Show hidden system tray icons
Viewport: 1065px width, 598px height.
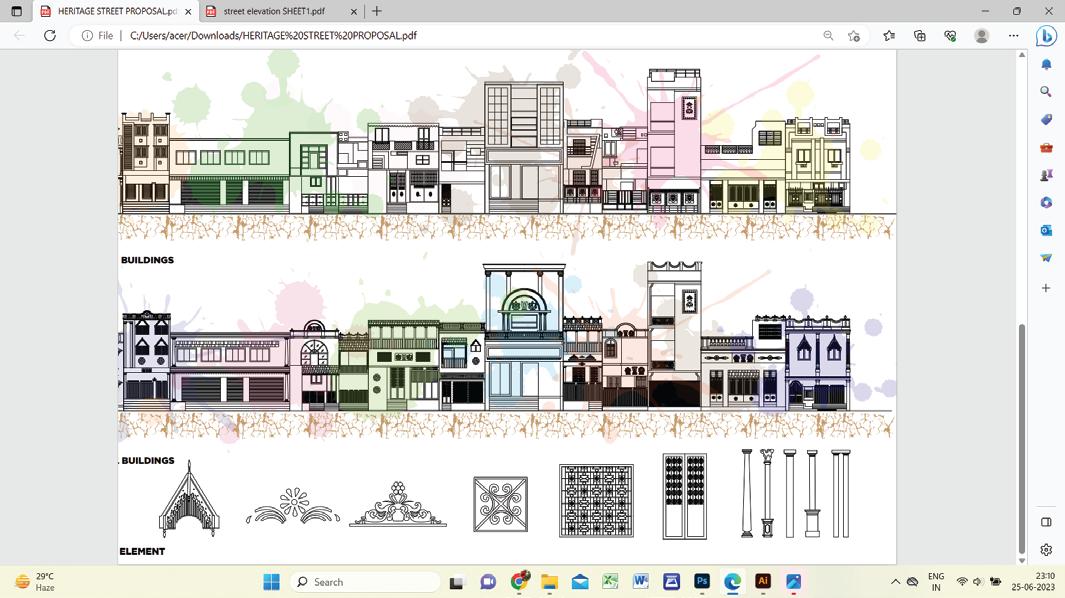click(895, 582)
